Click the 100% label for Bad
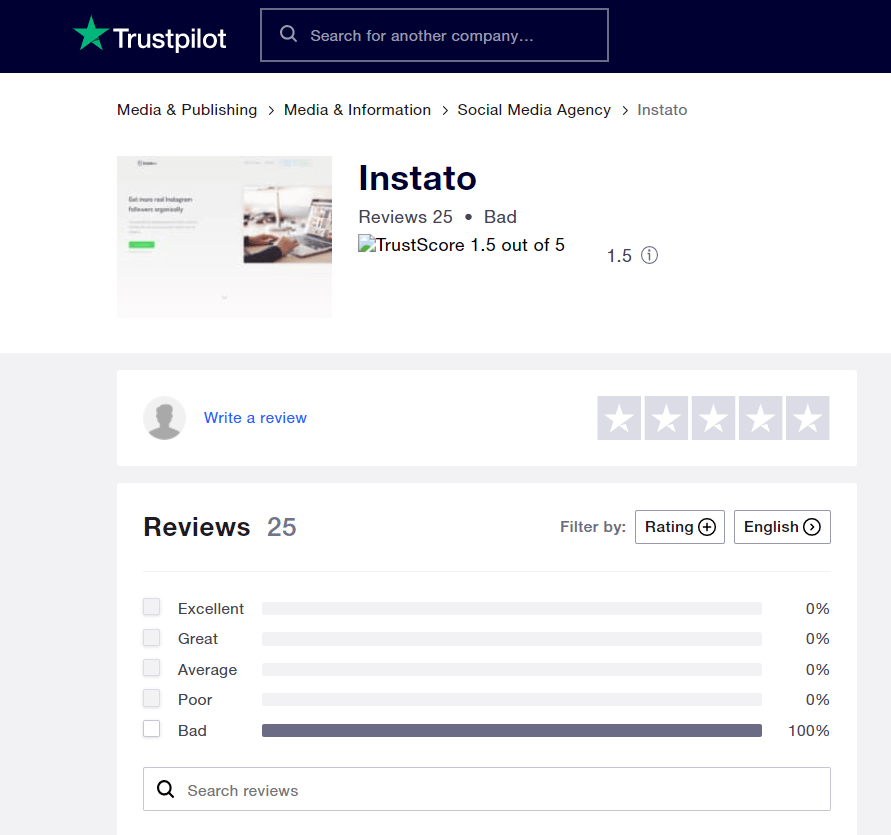 click(809, 730)
